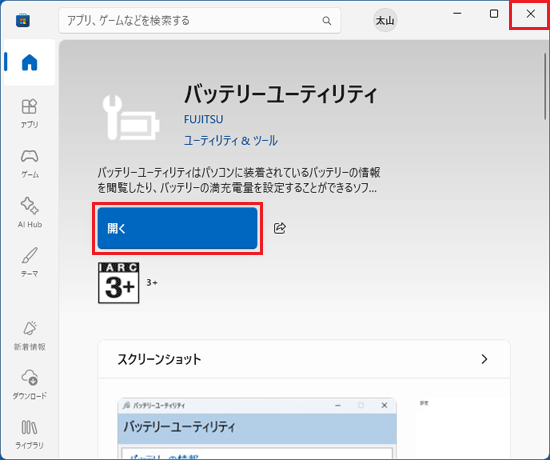Click the バッテリーユーティリティ app title
This screenshot has width=550, height=460.
(281, 94)
